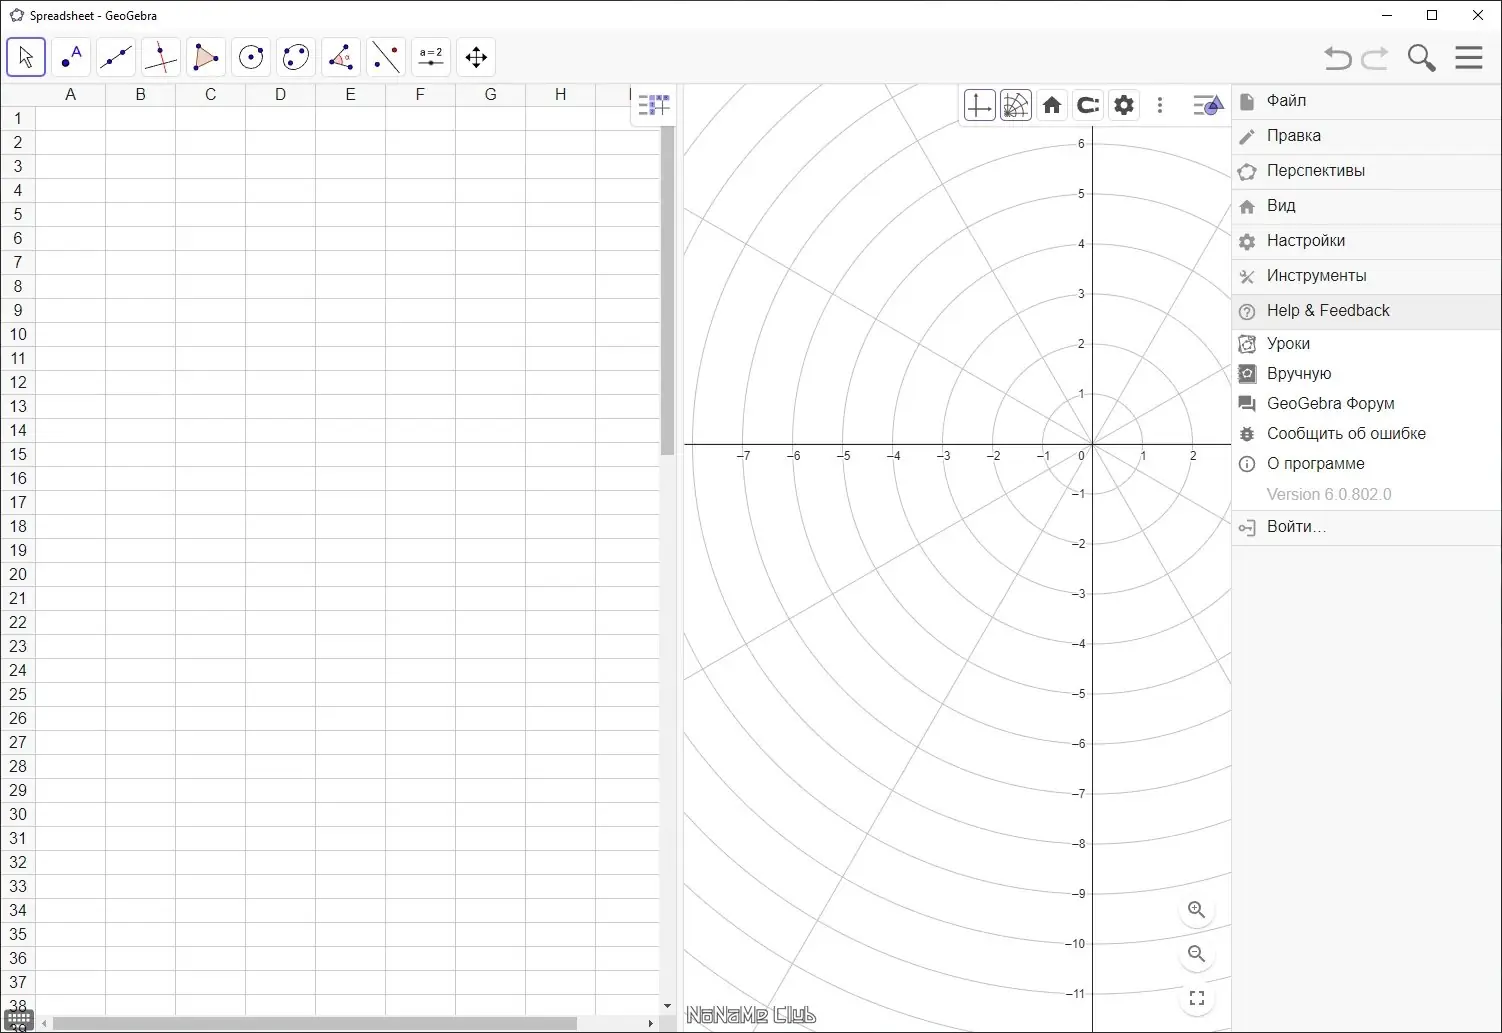The height and width of the screenshot is (1033, 1502).
Task: Click the spreadsheet scroll-left arrow
Action: 43,1024
